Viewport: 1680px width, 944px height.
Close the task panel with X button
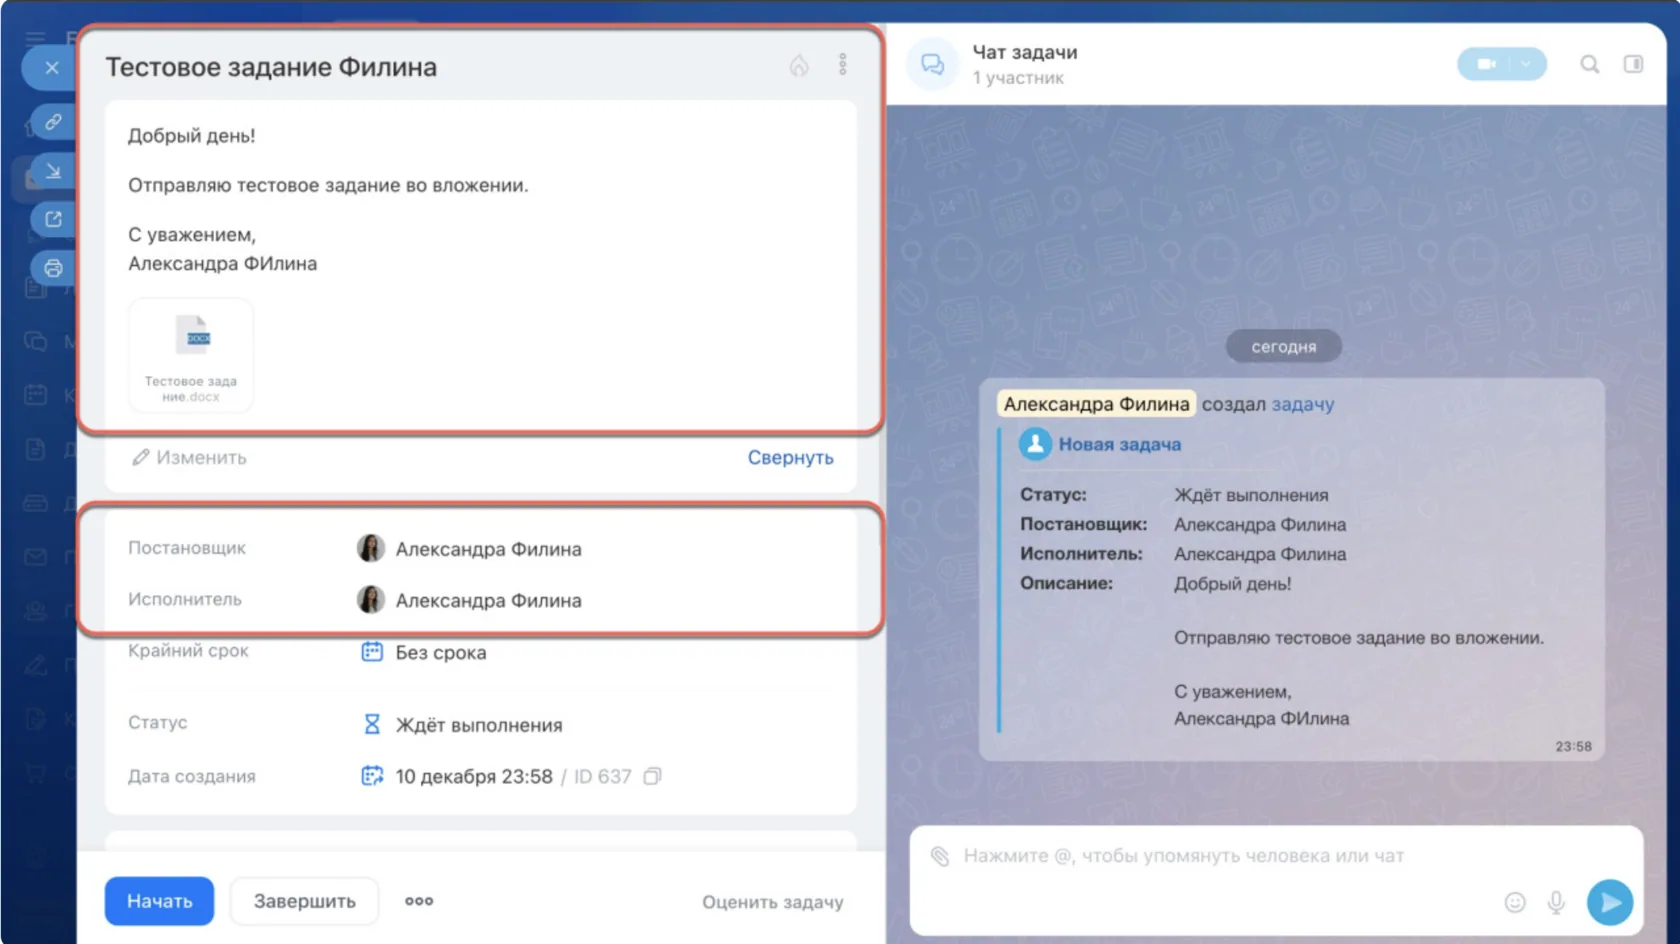[51, 68]
